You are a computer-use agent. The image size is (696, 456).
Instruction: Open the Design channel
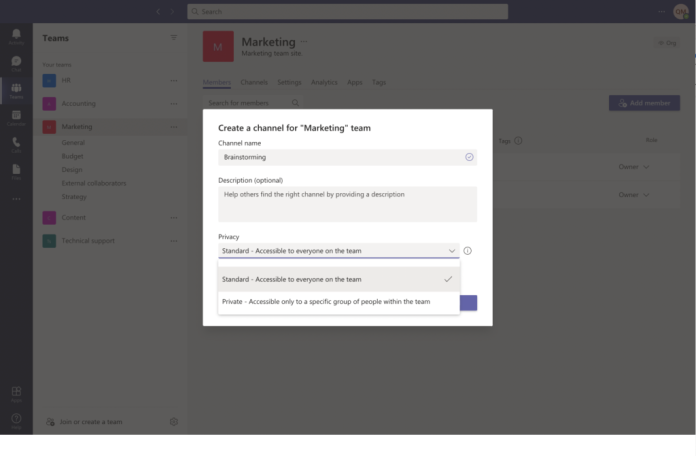72,170
